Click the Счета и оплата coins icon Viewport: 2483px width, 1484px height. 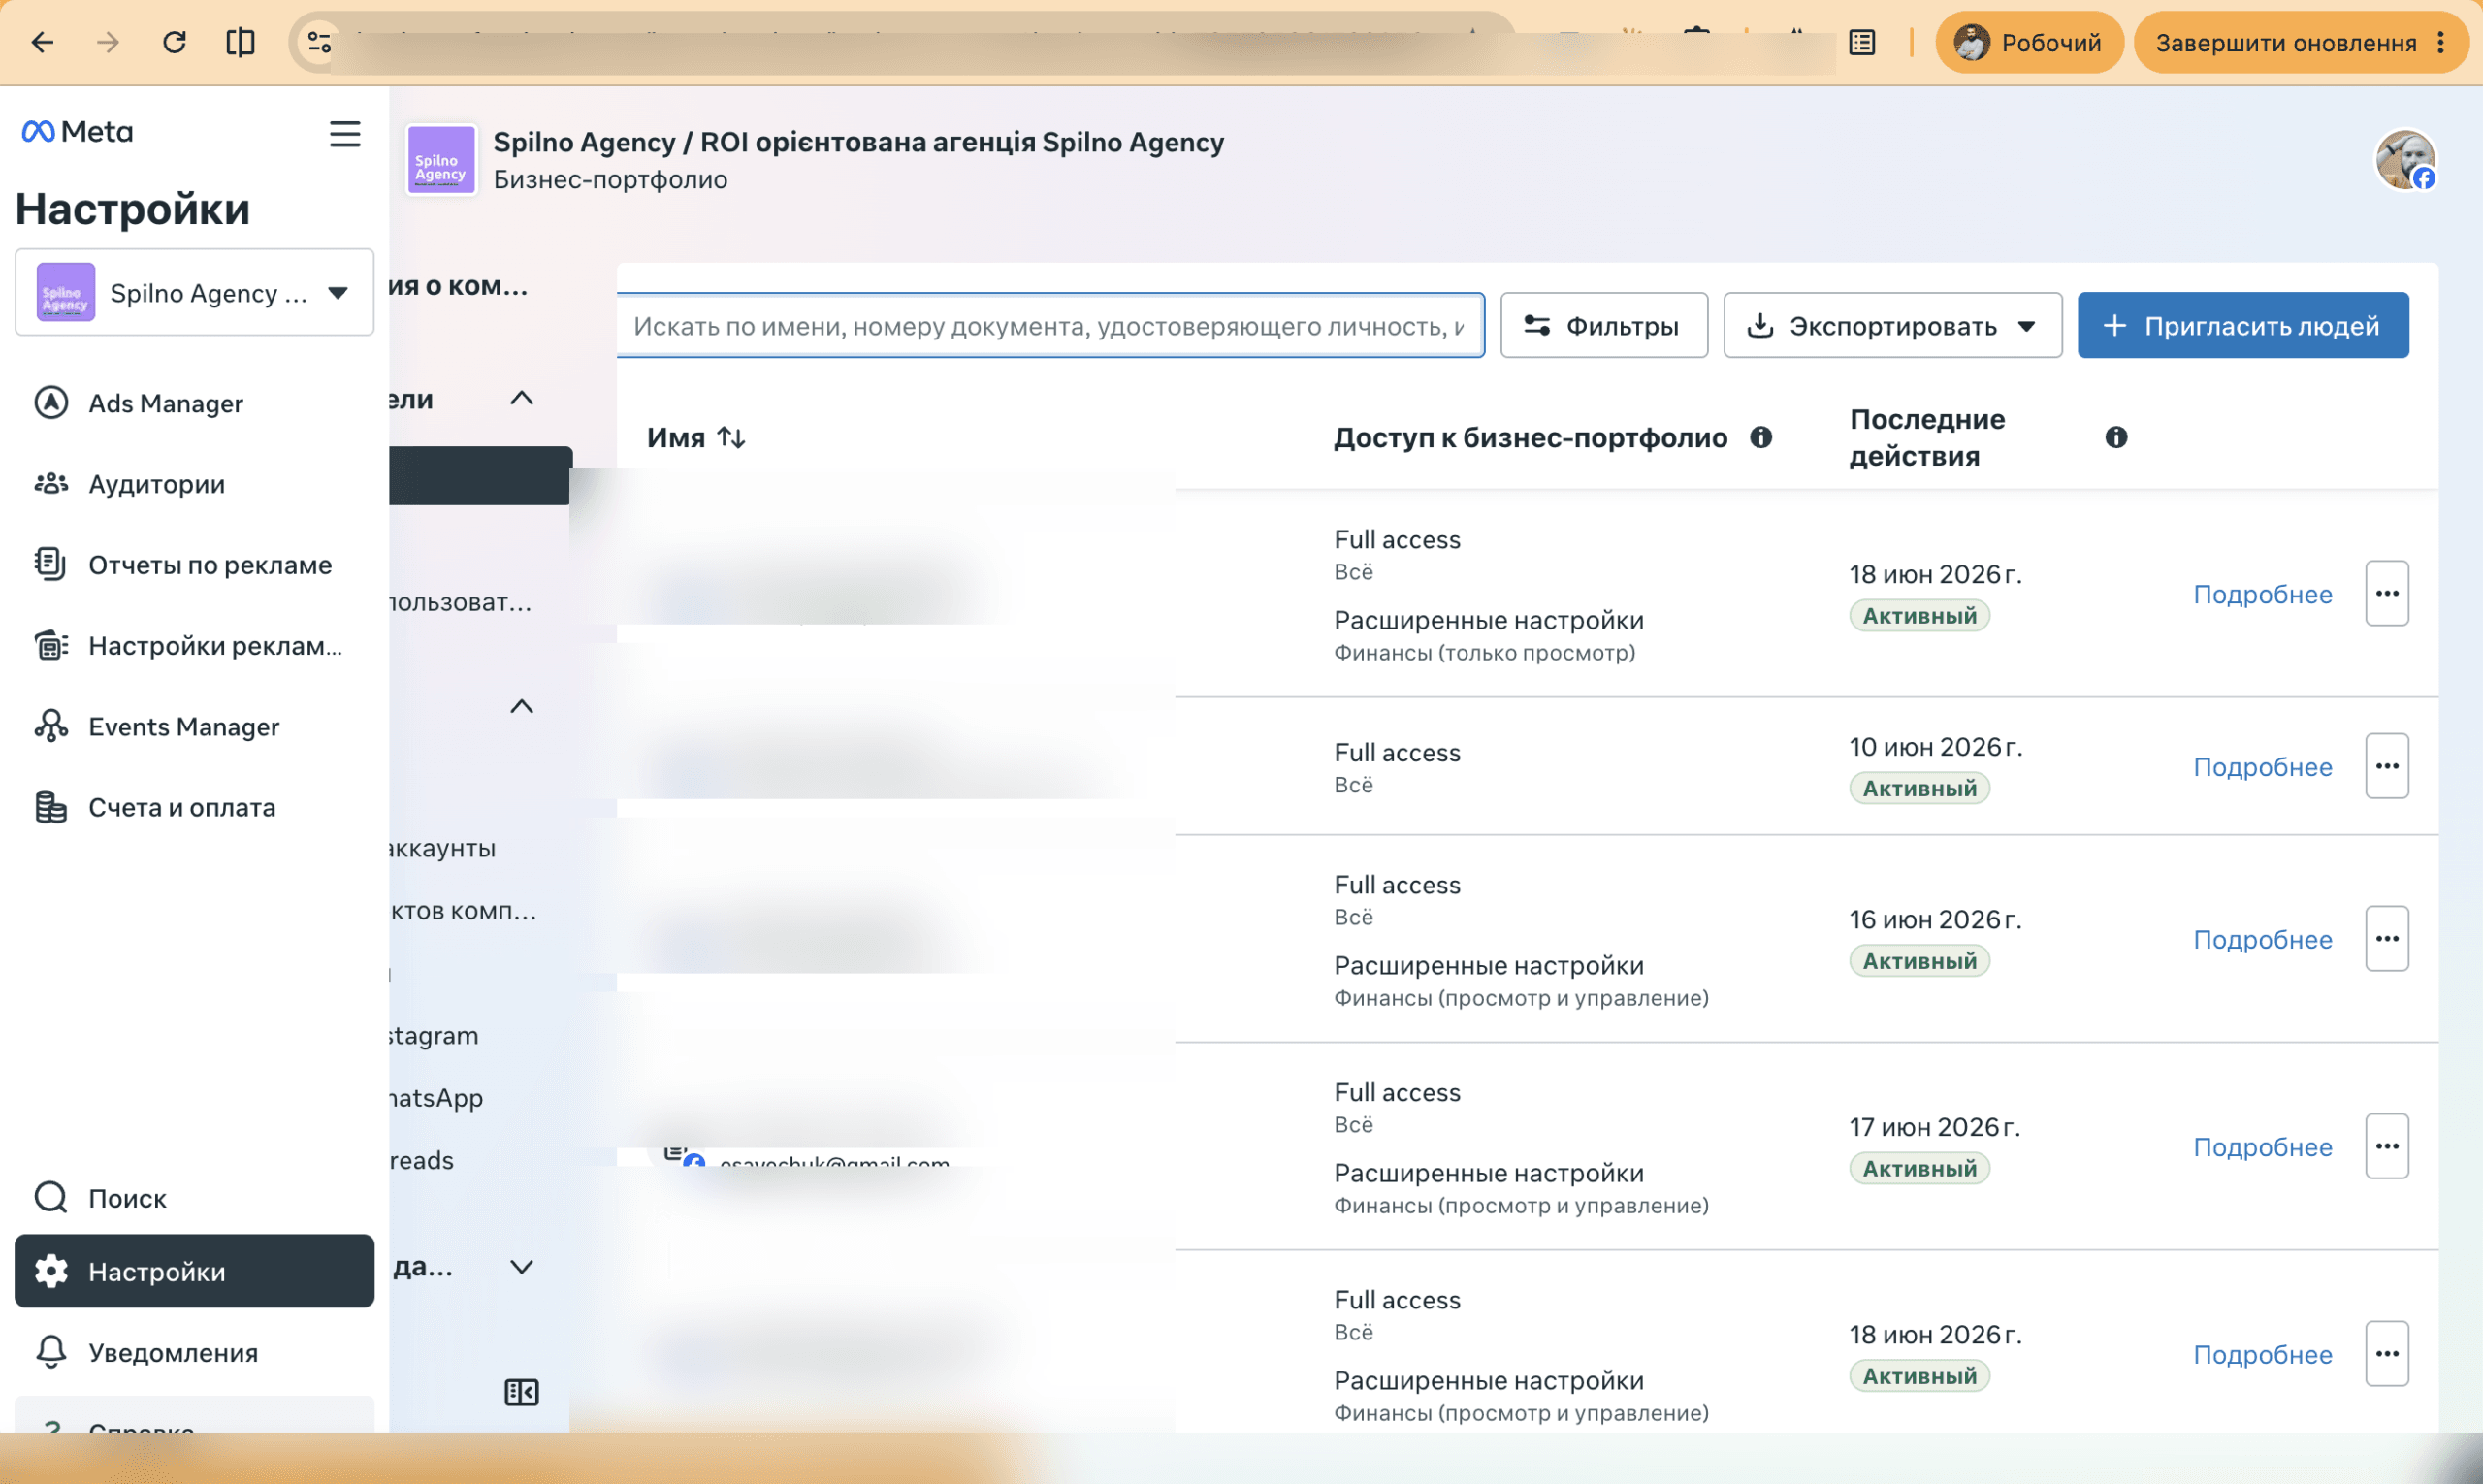click(51, 808)
